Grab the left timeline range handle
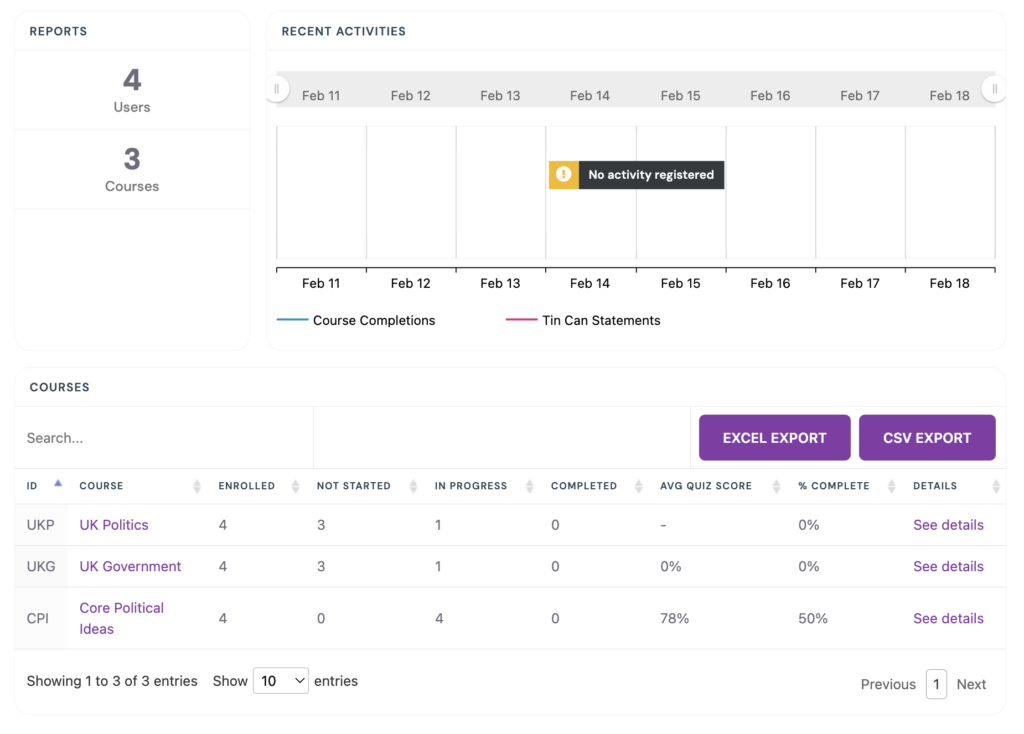1024x734 pixels. [277, 89]
